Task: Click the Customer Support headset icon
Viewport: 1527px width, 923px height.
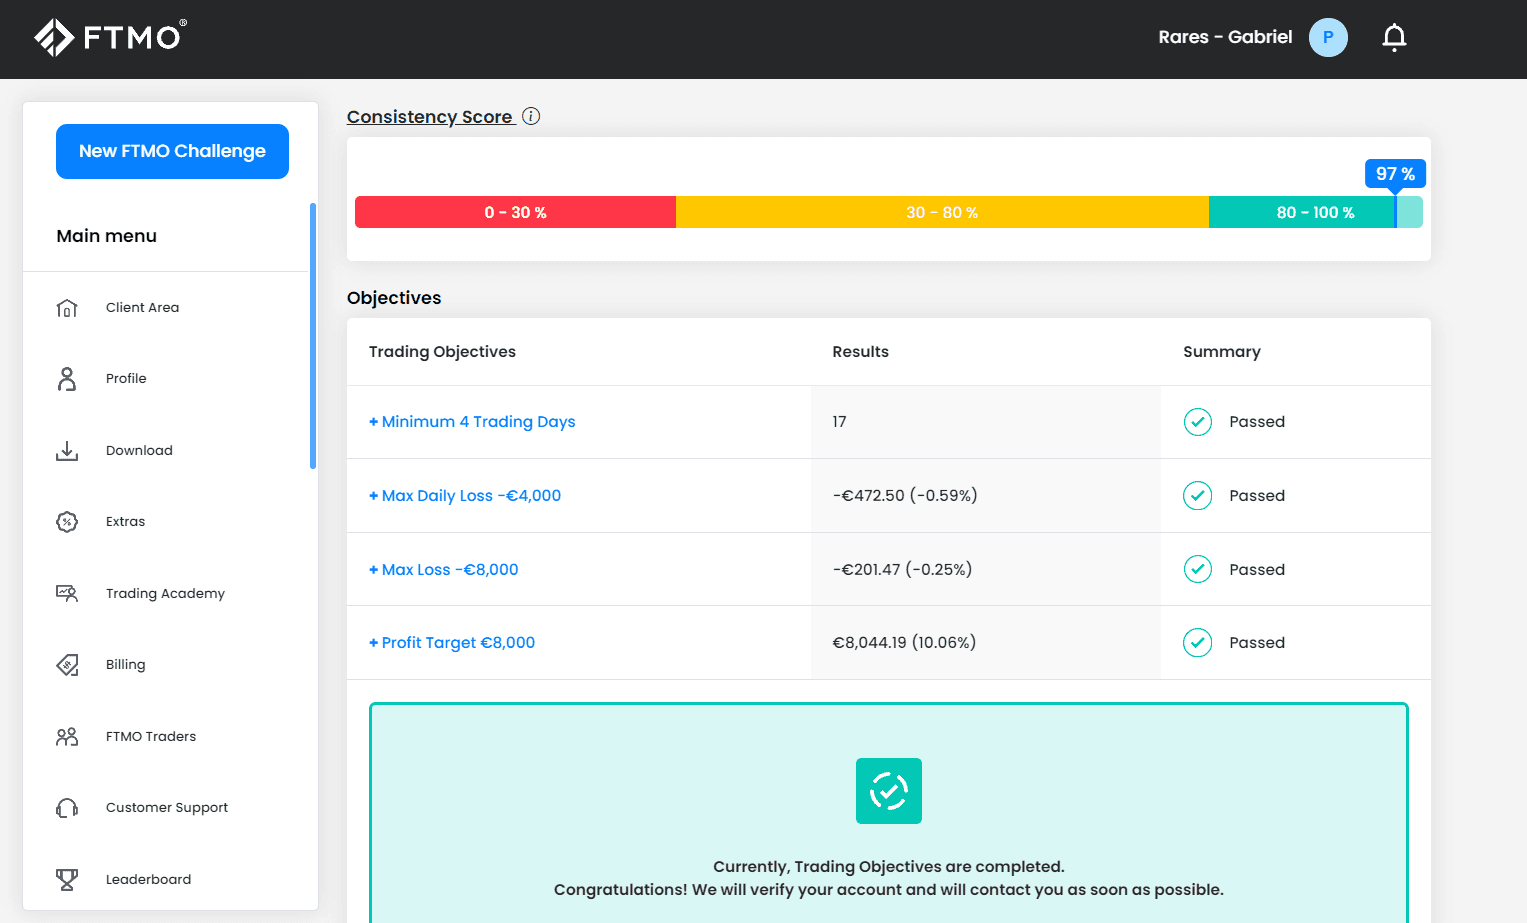Action: pyautogui.click(x=67, y=808)
